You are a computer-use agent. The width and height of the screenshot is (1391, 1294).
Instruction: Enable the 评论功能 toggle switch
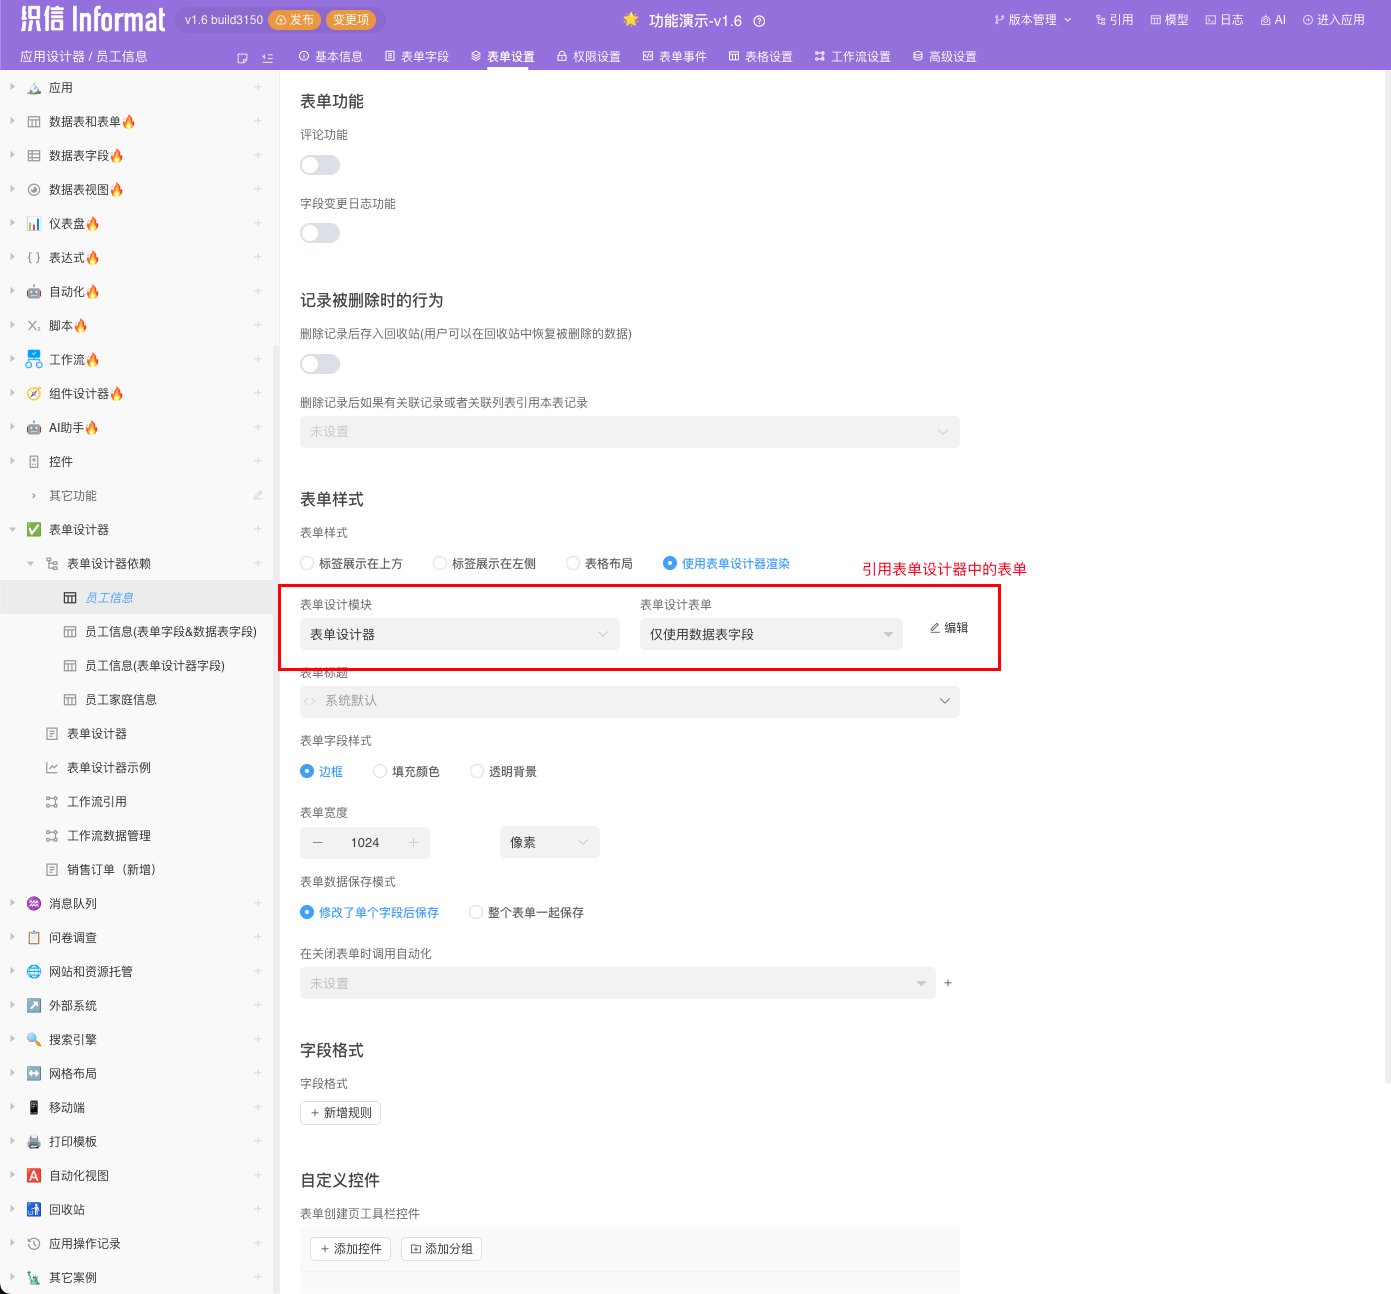[320, 165]
